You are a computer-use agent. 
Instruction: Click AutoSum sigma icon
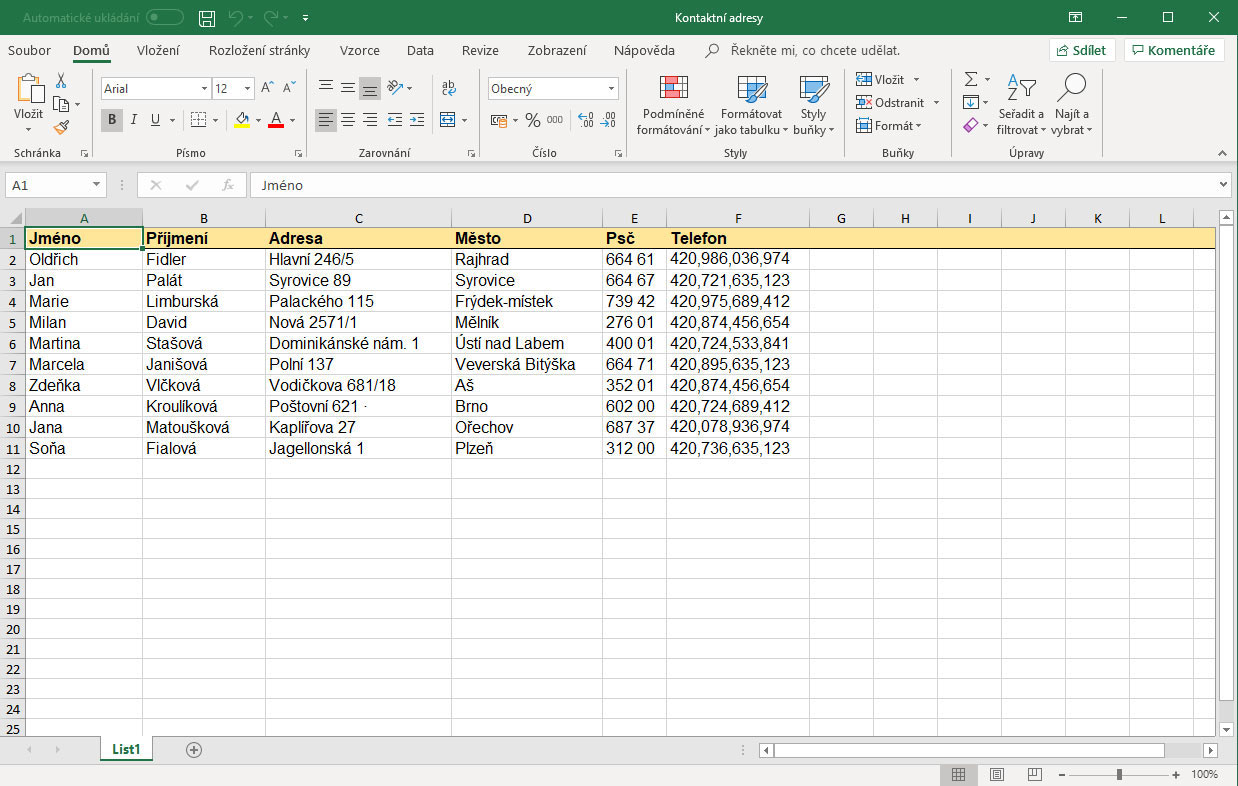[x=970, y=79]
